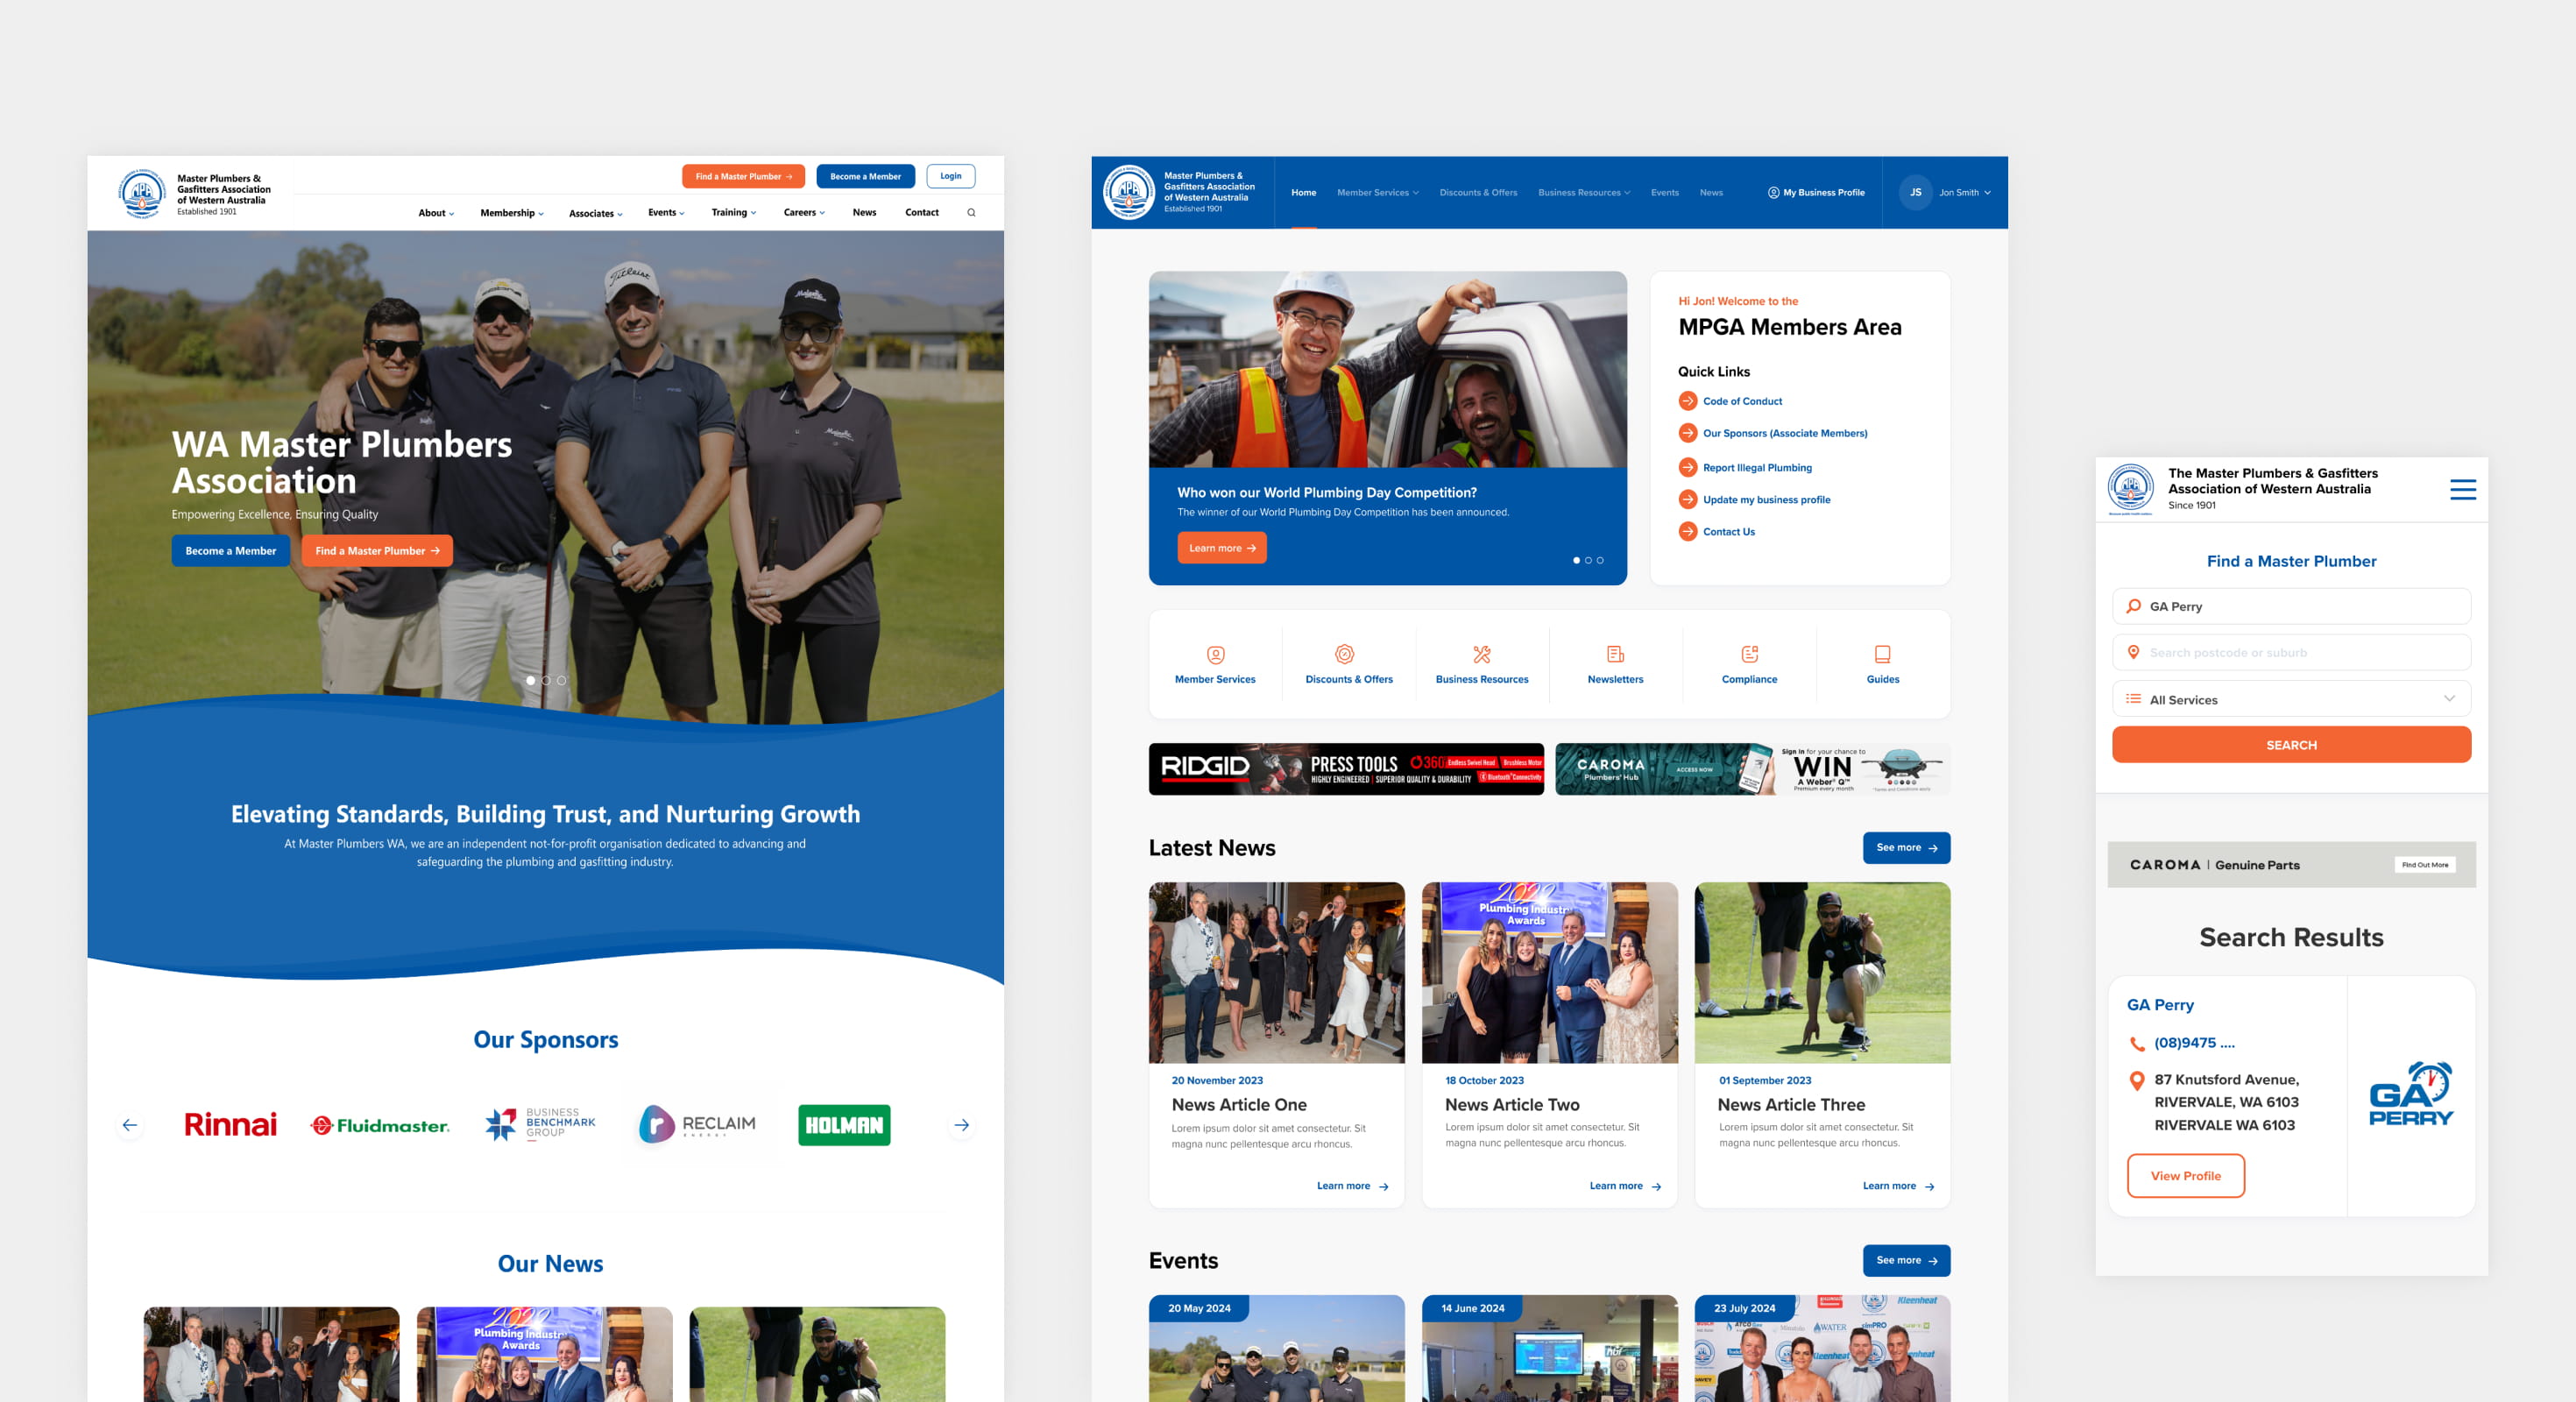Click the postcode or suburb search field
The image size is (2576, 1402).
(x=2291, y=652)
